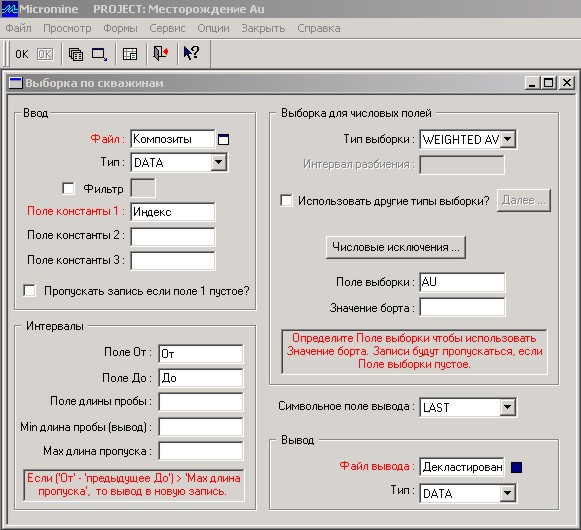Viewport: 581px width, 530px height.
Task: Click the Поле выборки field with AU
Action: tap(462, 282)
